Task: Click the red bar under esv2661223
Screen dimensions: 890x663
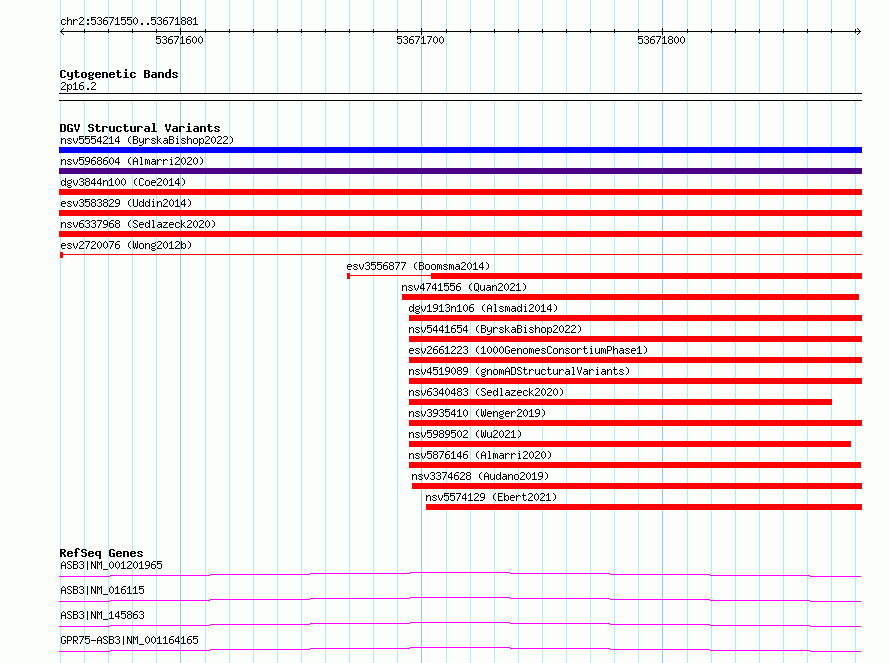Action: [635, 360]
